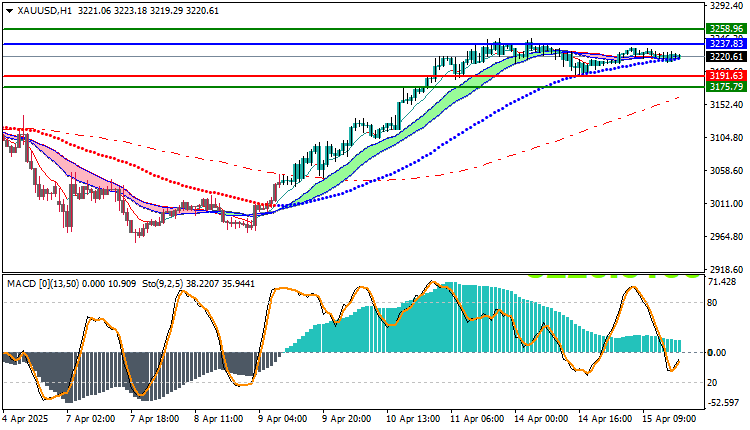Click the 3104.80 price axis value
The width and height of the screenshot is (750, 430).
click(x=726, y=137)
